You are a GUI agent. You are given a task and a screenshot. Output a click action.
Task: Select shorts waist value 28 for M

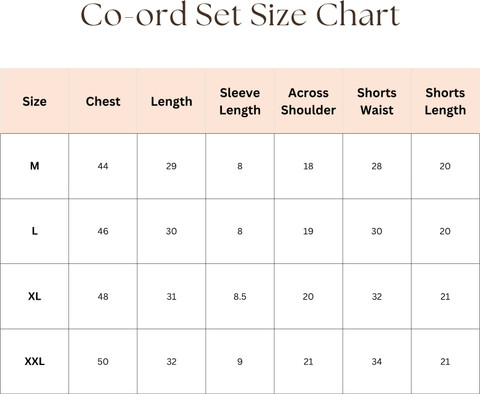(x=377, y=166)
